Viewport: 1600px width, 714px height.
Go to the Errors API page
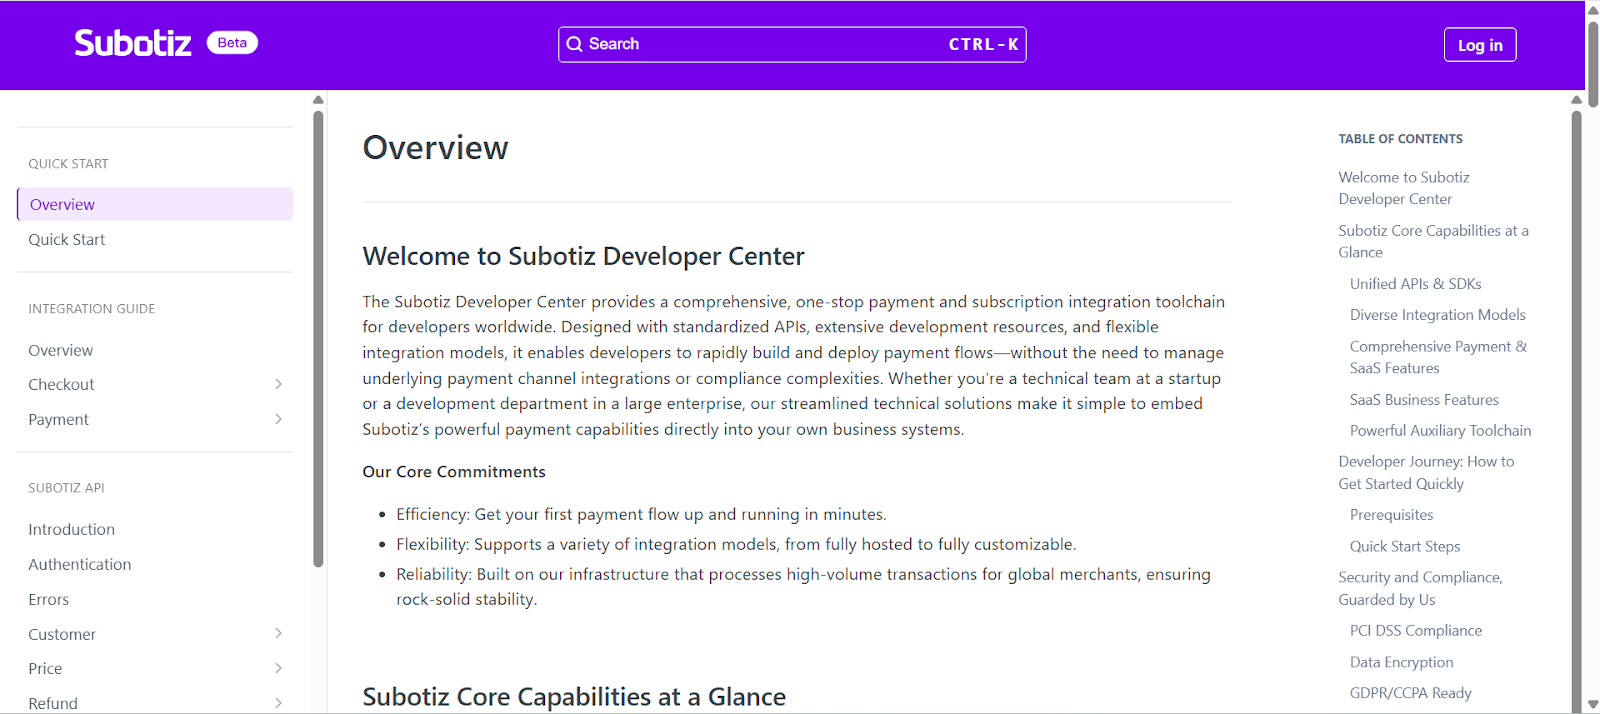click(x=49, y=599)
